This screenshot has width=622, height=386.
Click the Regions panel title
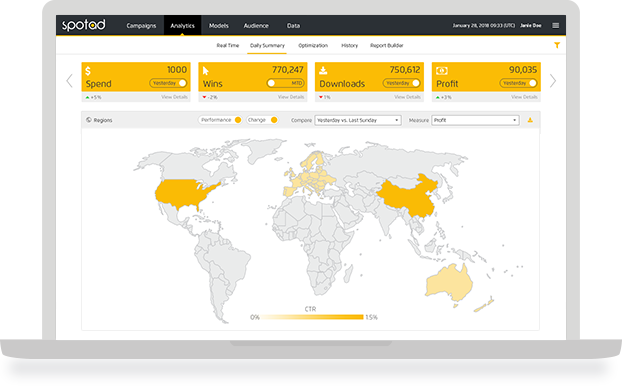pyautogui.click(x=103, y=120)
